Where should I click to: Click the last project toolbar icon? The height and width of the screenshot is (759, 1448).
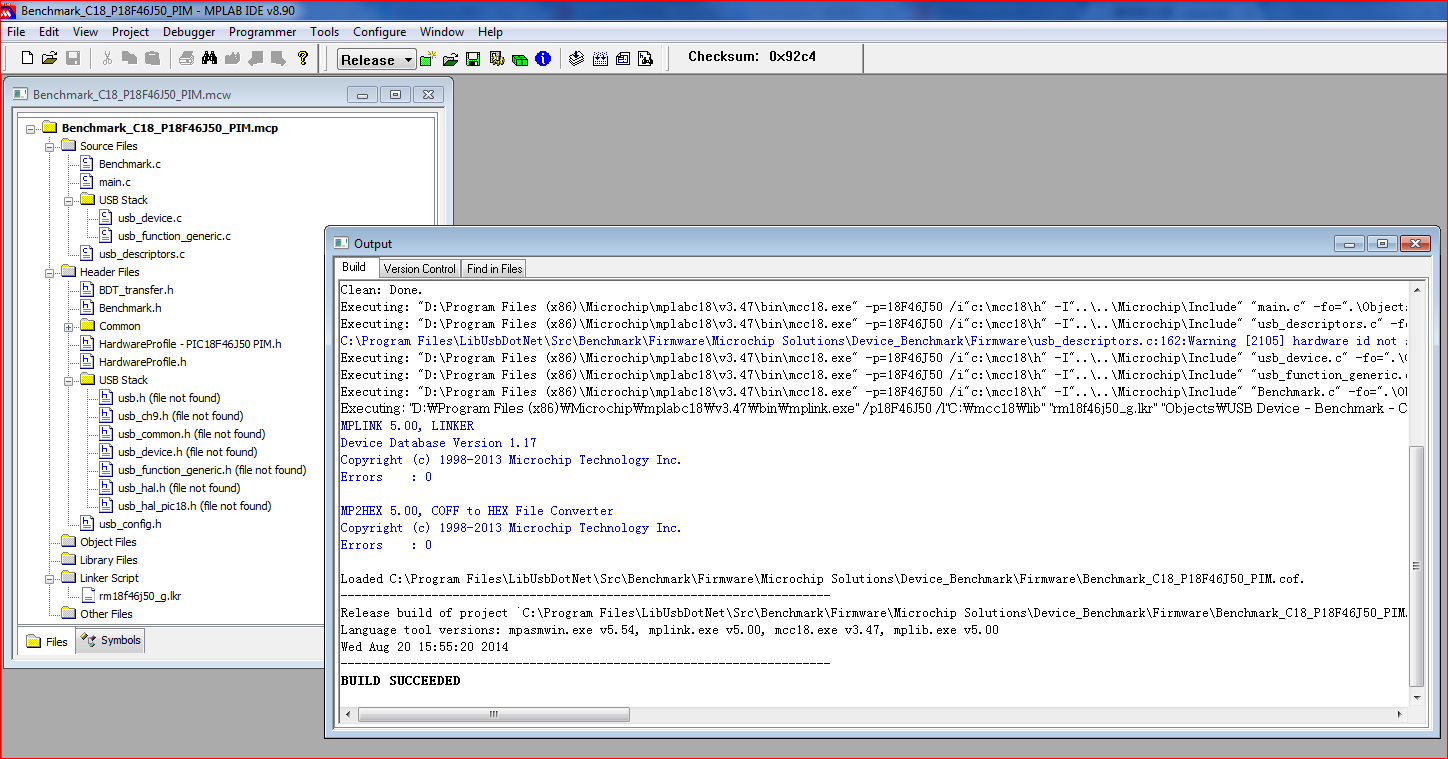point(646,59)
